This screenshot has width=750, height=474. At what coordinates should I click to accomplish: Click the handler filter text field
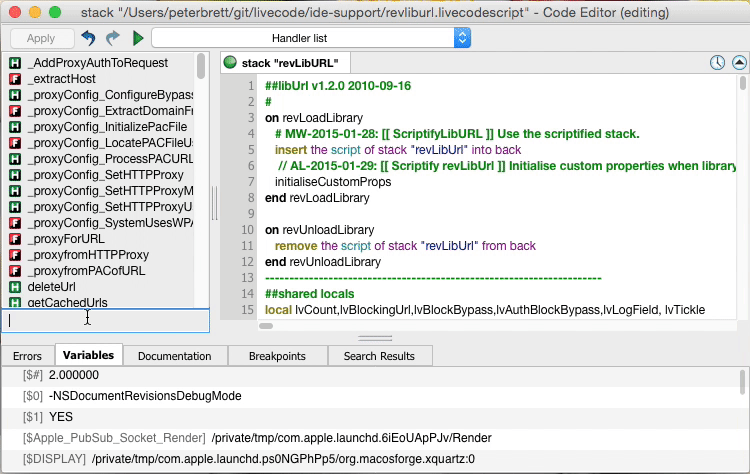pos(104,320)
